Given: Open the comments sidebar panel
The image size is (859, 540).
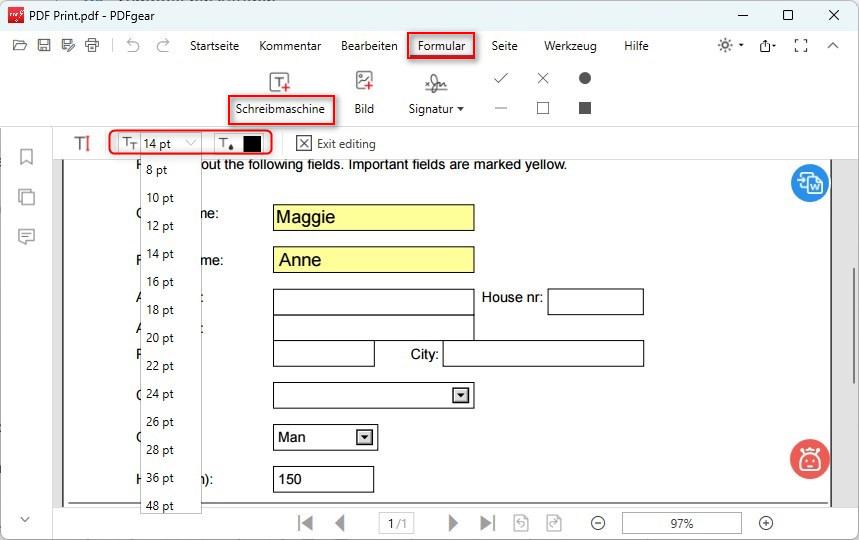Looking at the screenshot, I should pyautogui.click(x=26, y=237).
